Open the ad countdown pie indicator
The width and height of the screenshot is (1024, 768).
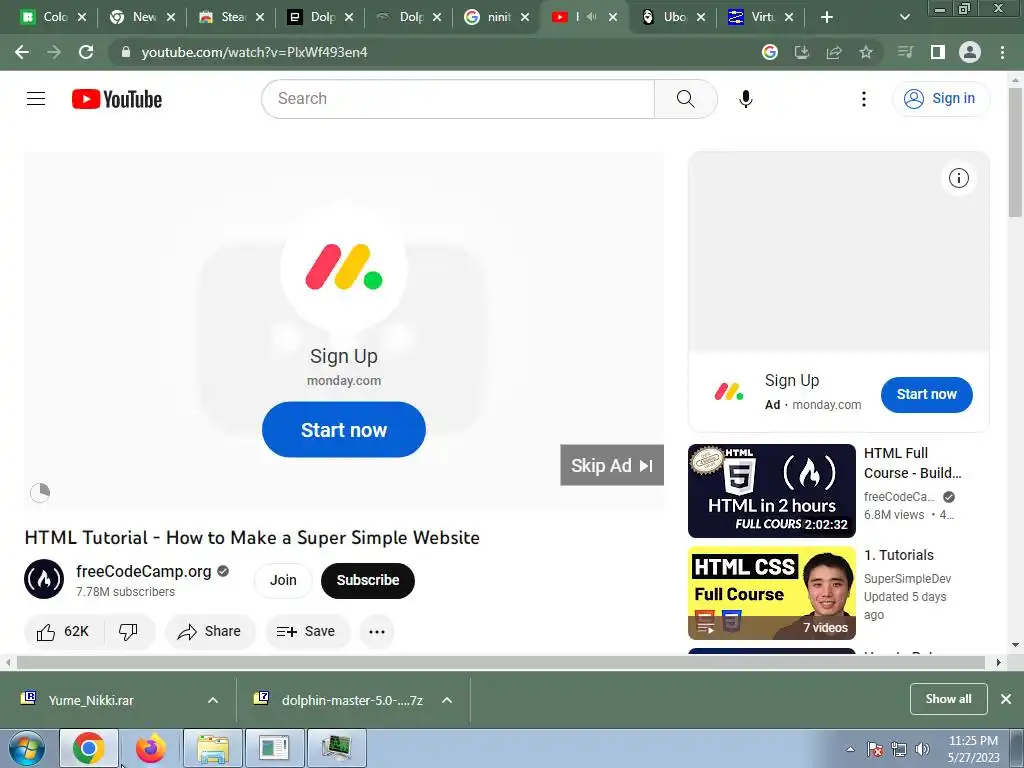[40, 492]
